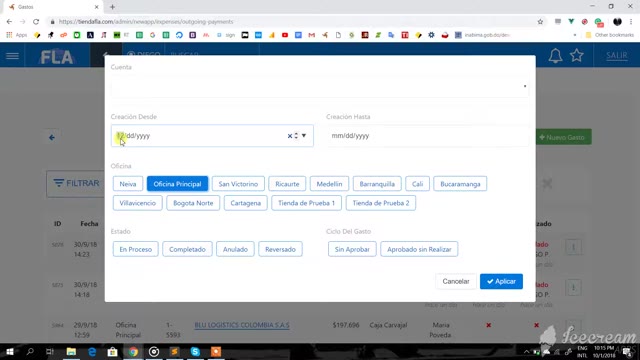The width and height of the screenshot is (640, 360).
Task: Switch to Chrome in the taskbar
Action: tap(133, 351)
